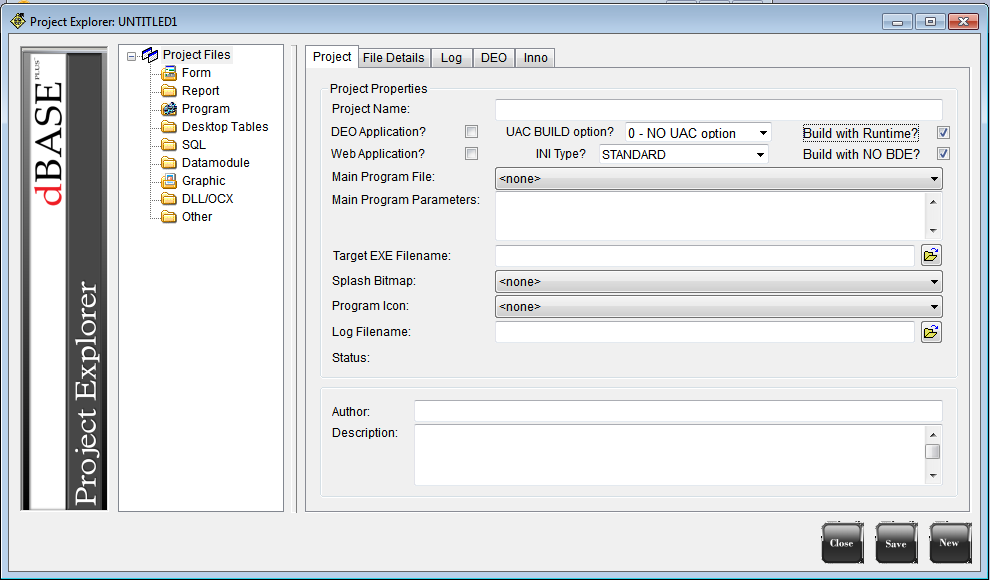Viewport: 990px width, 580px height.
Task: Select the SQL tree item label
Action: tap(194, 145)
